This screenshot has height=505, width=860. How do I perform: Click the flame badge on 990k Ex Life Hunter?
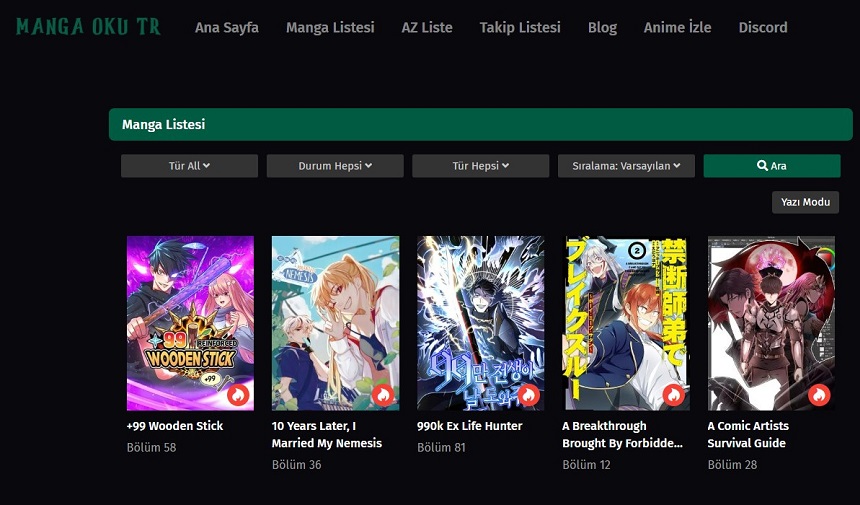pyautogui.click(x=529, y=394)
